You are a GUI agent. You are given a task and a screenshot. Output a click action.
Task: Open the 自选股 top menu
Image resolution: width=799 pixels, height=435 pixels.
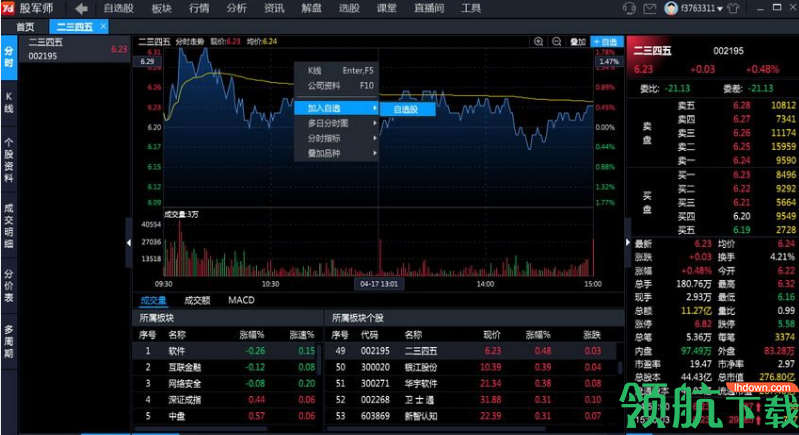tap(119, 8)
